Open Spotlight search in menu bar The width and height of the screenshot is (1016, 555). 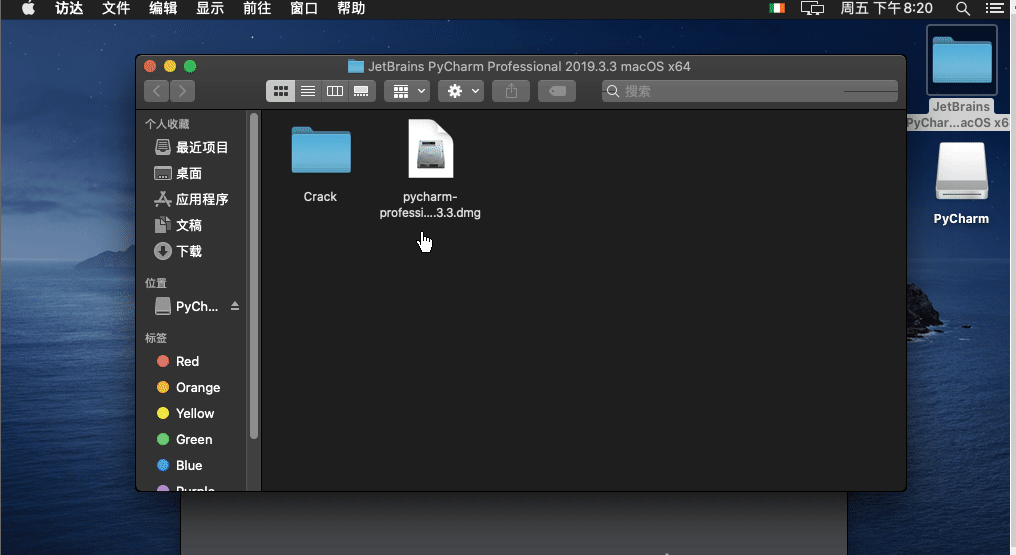point(963,8)
